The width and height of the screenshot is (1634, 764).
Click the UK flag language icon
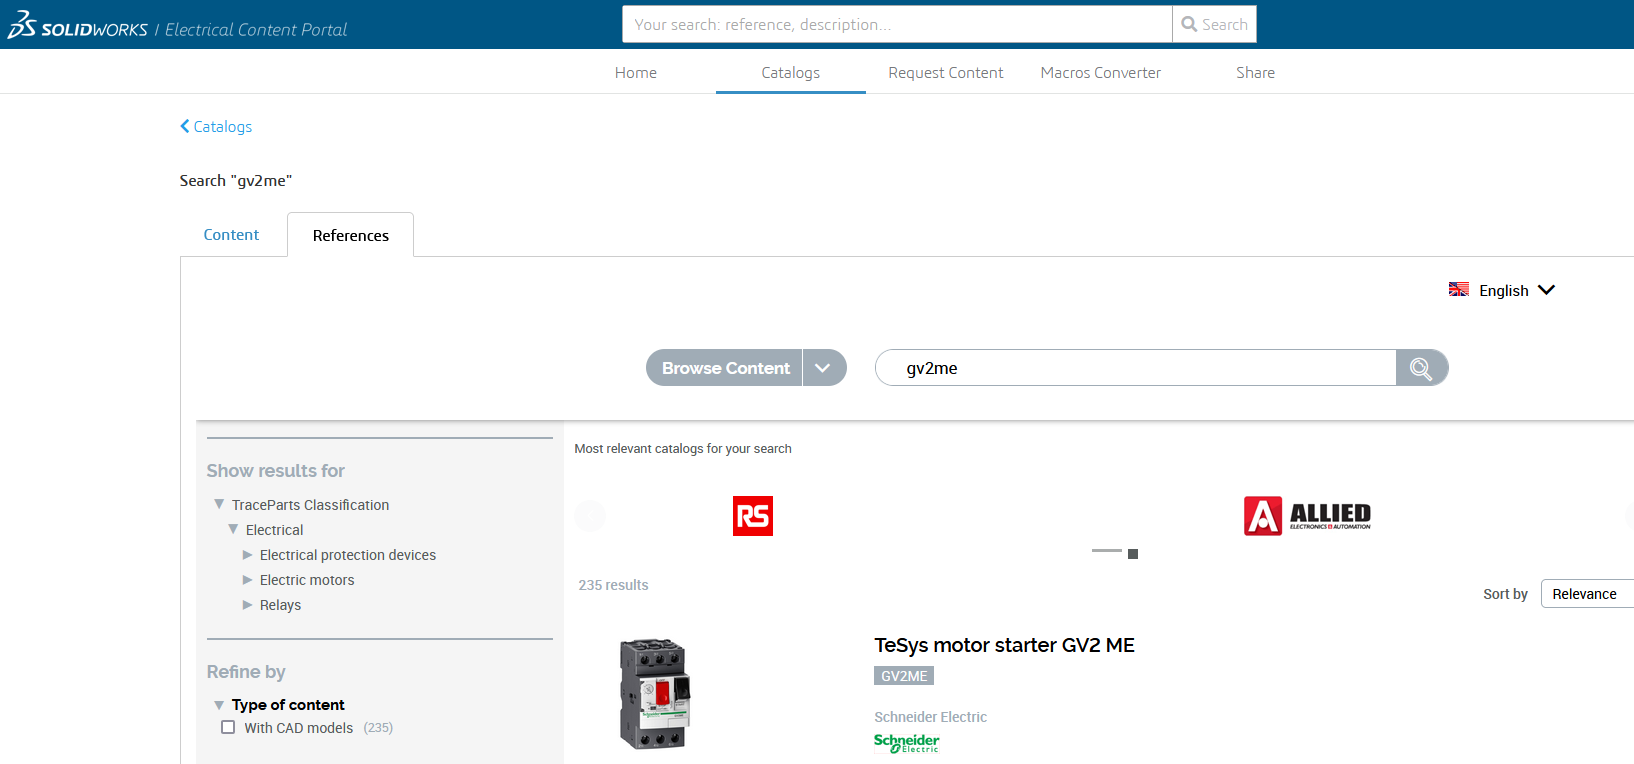(x=1459, y=290)
